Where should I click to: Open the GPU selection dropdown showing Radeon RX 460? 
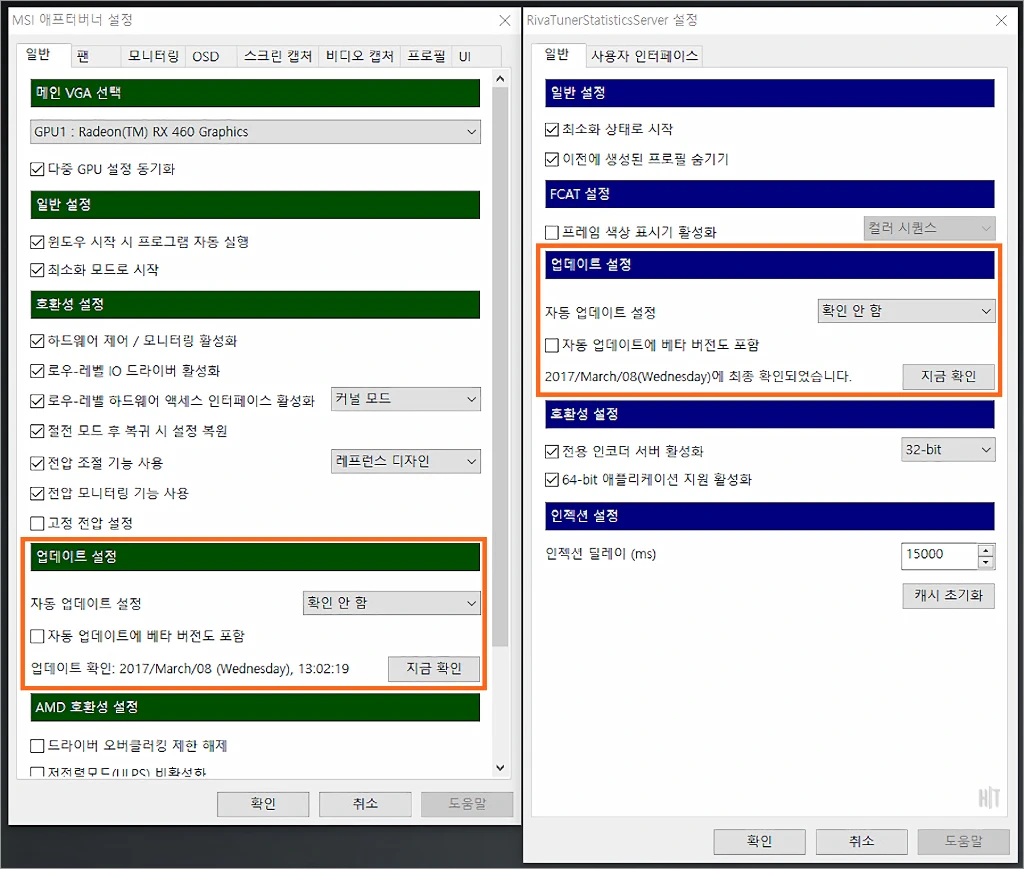coord(253,131)
